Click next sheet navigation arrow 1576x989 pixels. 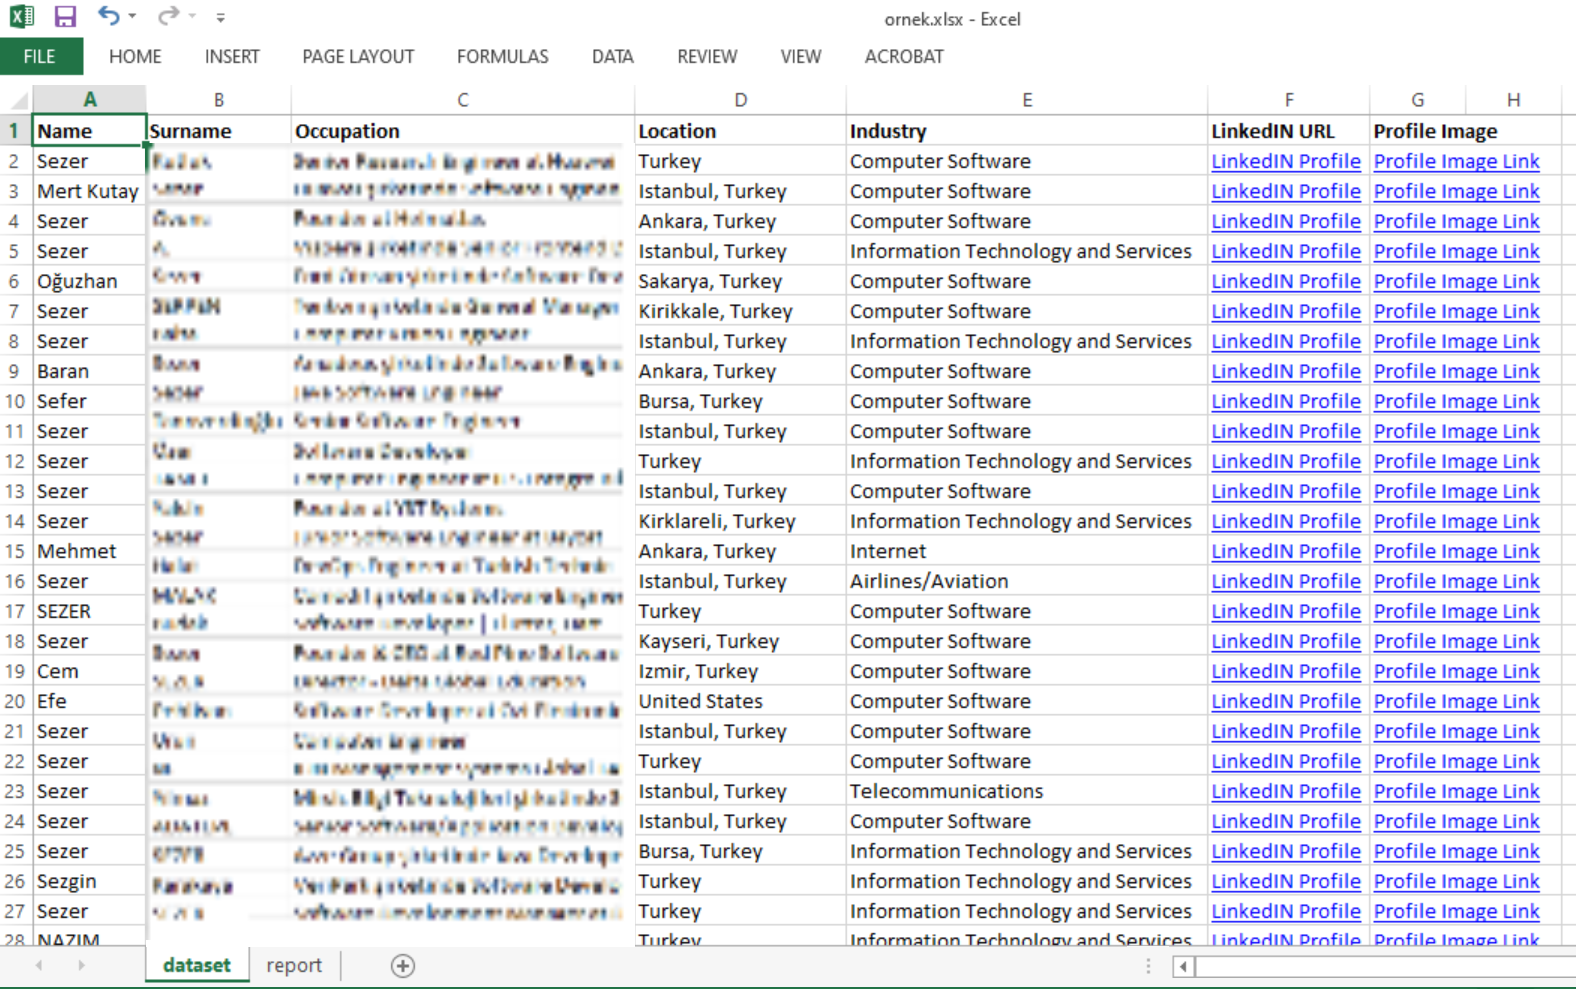pos(81,965)
